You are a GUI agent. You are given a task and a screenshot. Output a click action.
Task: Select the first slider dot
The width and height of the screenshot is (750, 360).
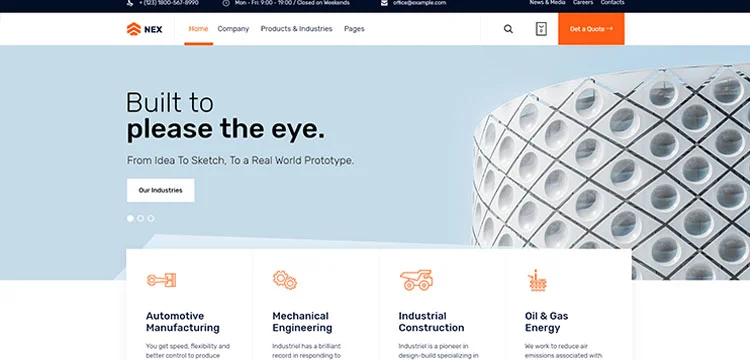(x=130, y=218)
